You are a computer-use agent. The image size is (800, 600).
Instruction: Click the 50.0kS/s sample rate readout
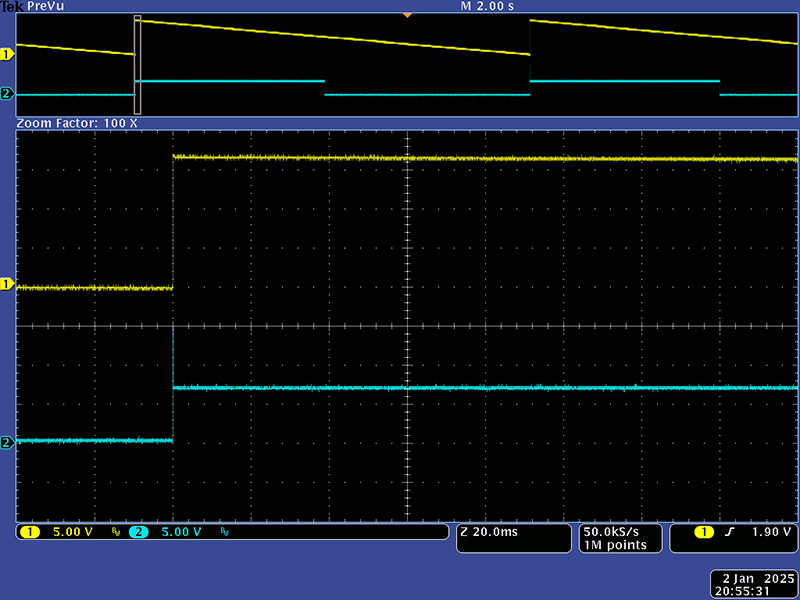(x=613, y=532)
